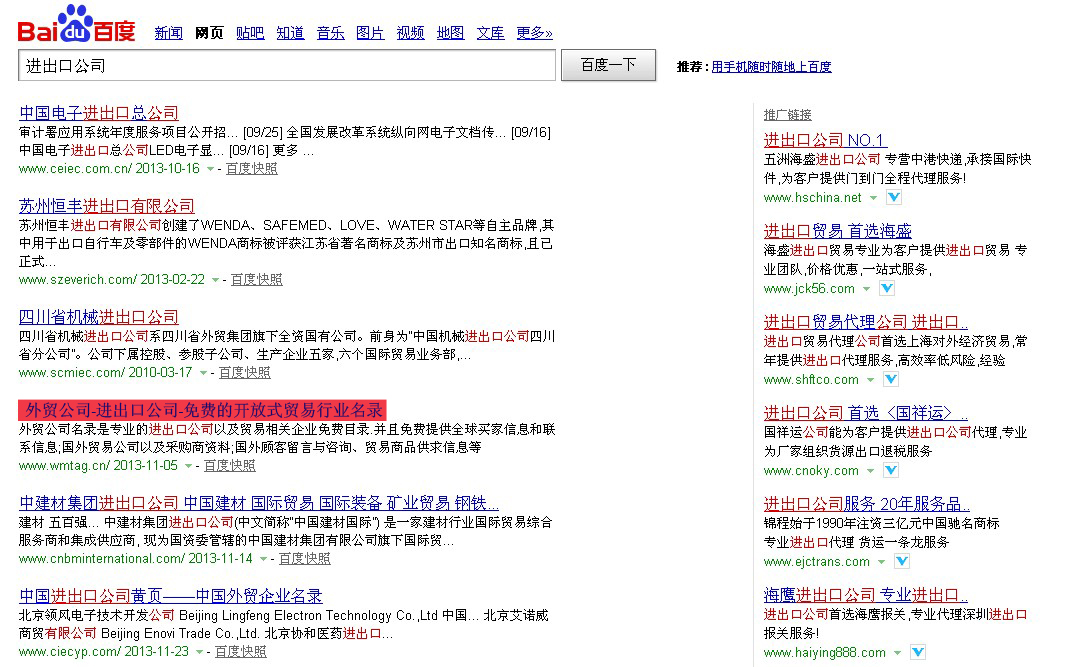Viewport: 1088px width, 667px height.
Task: Open the 中国电子进出口总公司 result
Action: 99,113
